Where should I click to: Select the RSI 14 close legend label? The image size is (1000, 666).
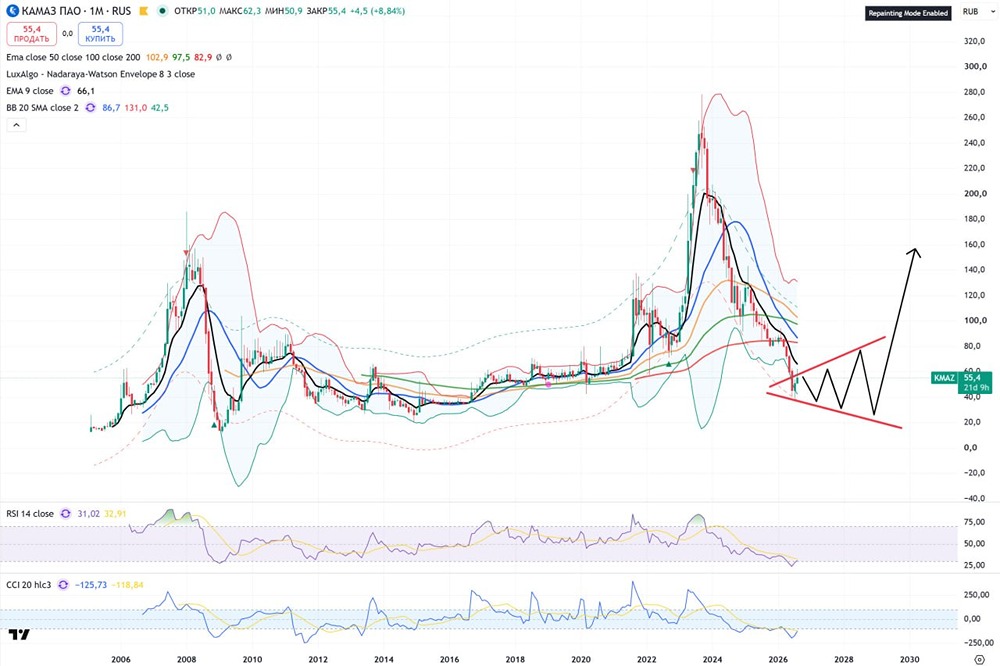click(30, 514)
